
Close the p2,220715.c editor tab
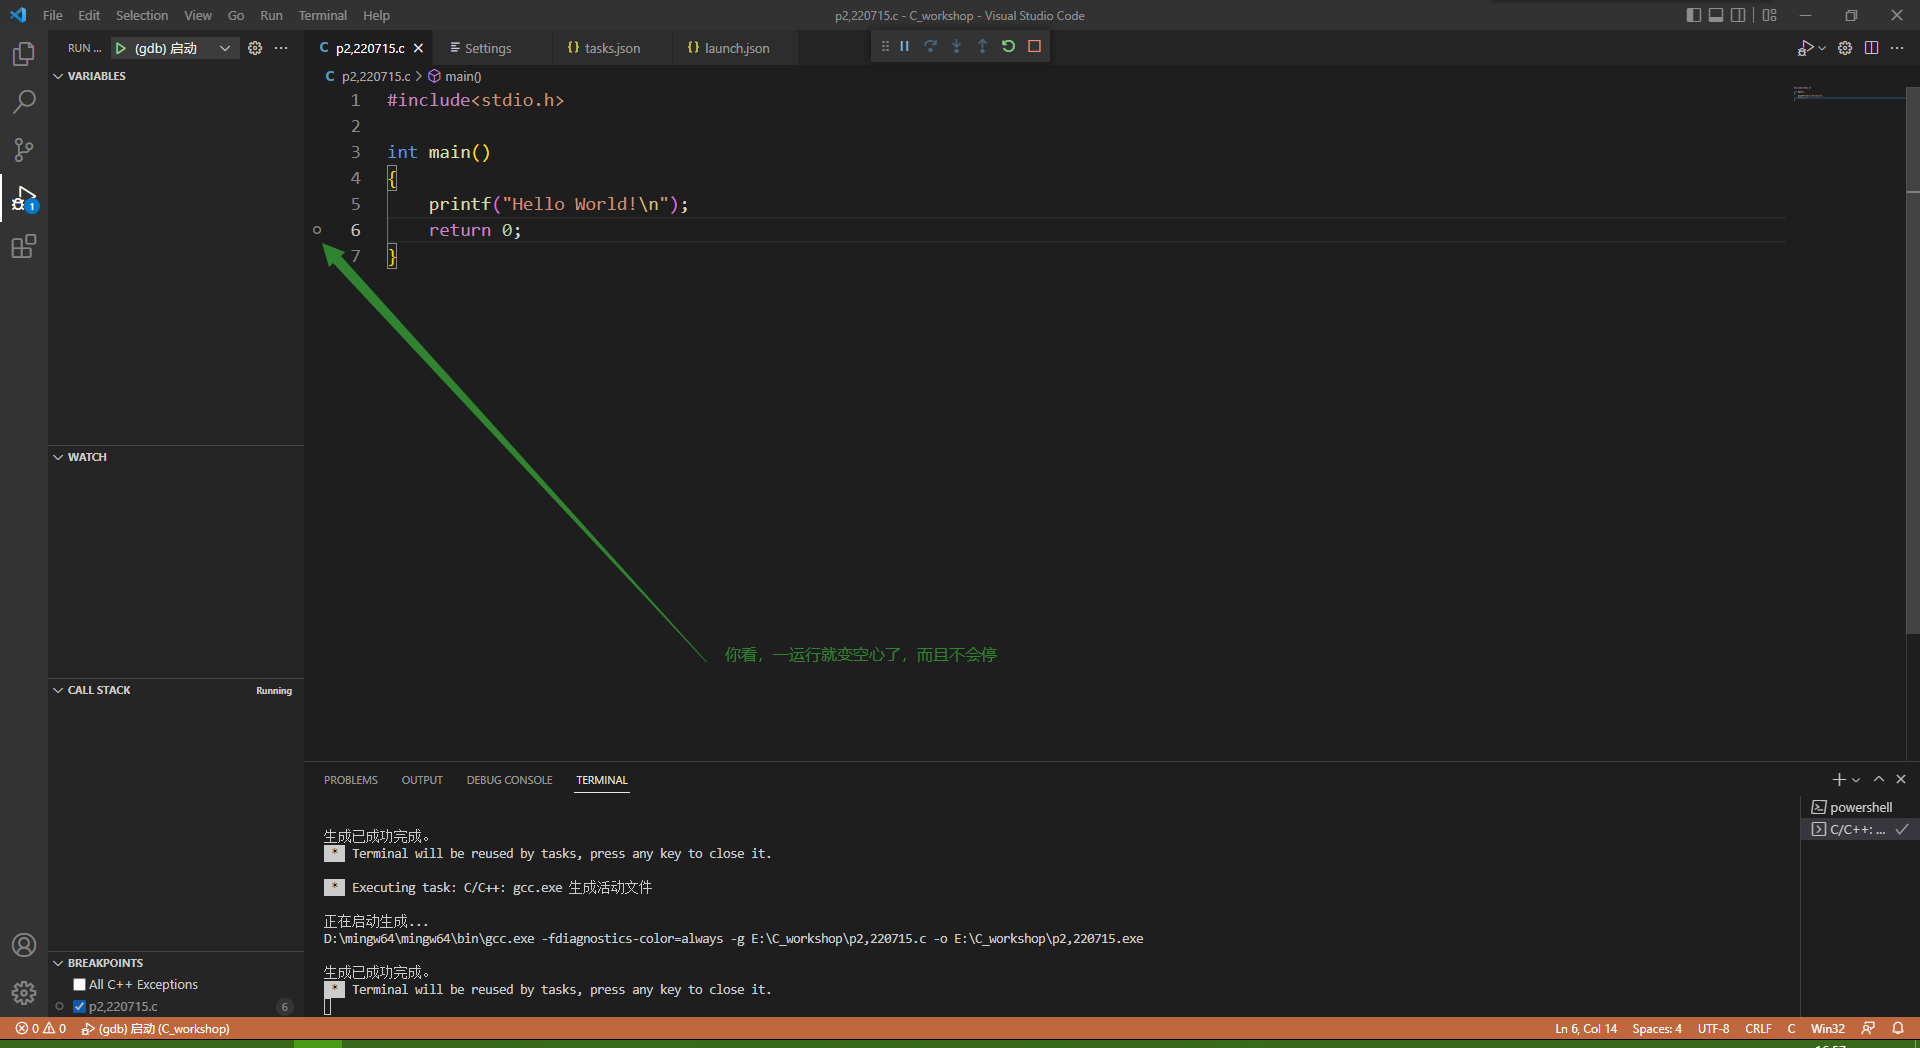coord(418,48)
